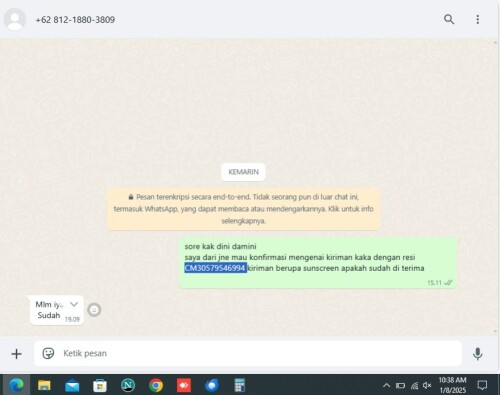
Task: Open the emoji and sticker picker
Action: (x=48, y=353)
